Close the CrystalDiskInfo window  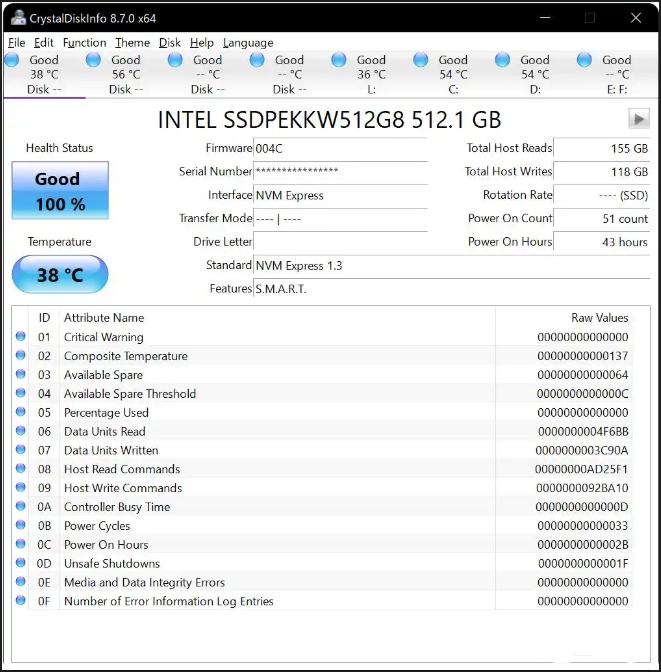pos(636,18)
